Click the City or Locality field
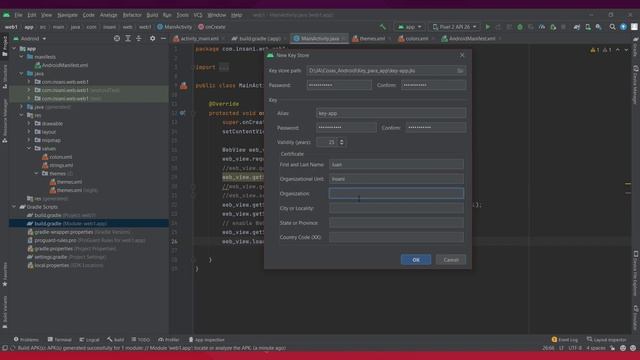 [x=396, y=208]
